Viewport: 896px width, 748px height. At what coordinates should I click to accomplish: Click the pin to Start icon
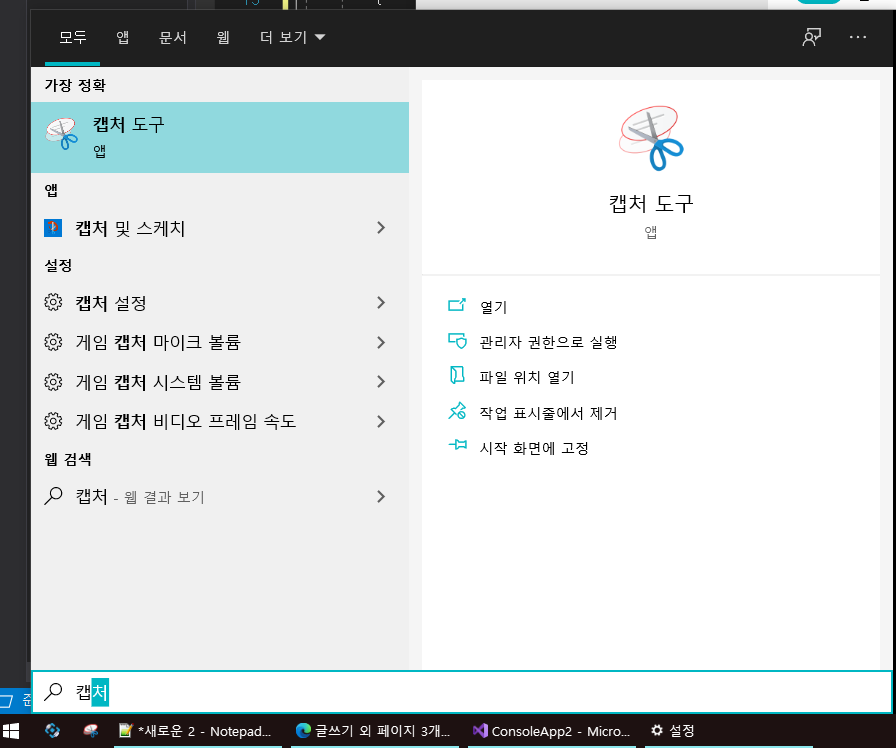[458, 445]
